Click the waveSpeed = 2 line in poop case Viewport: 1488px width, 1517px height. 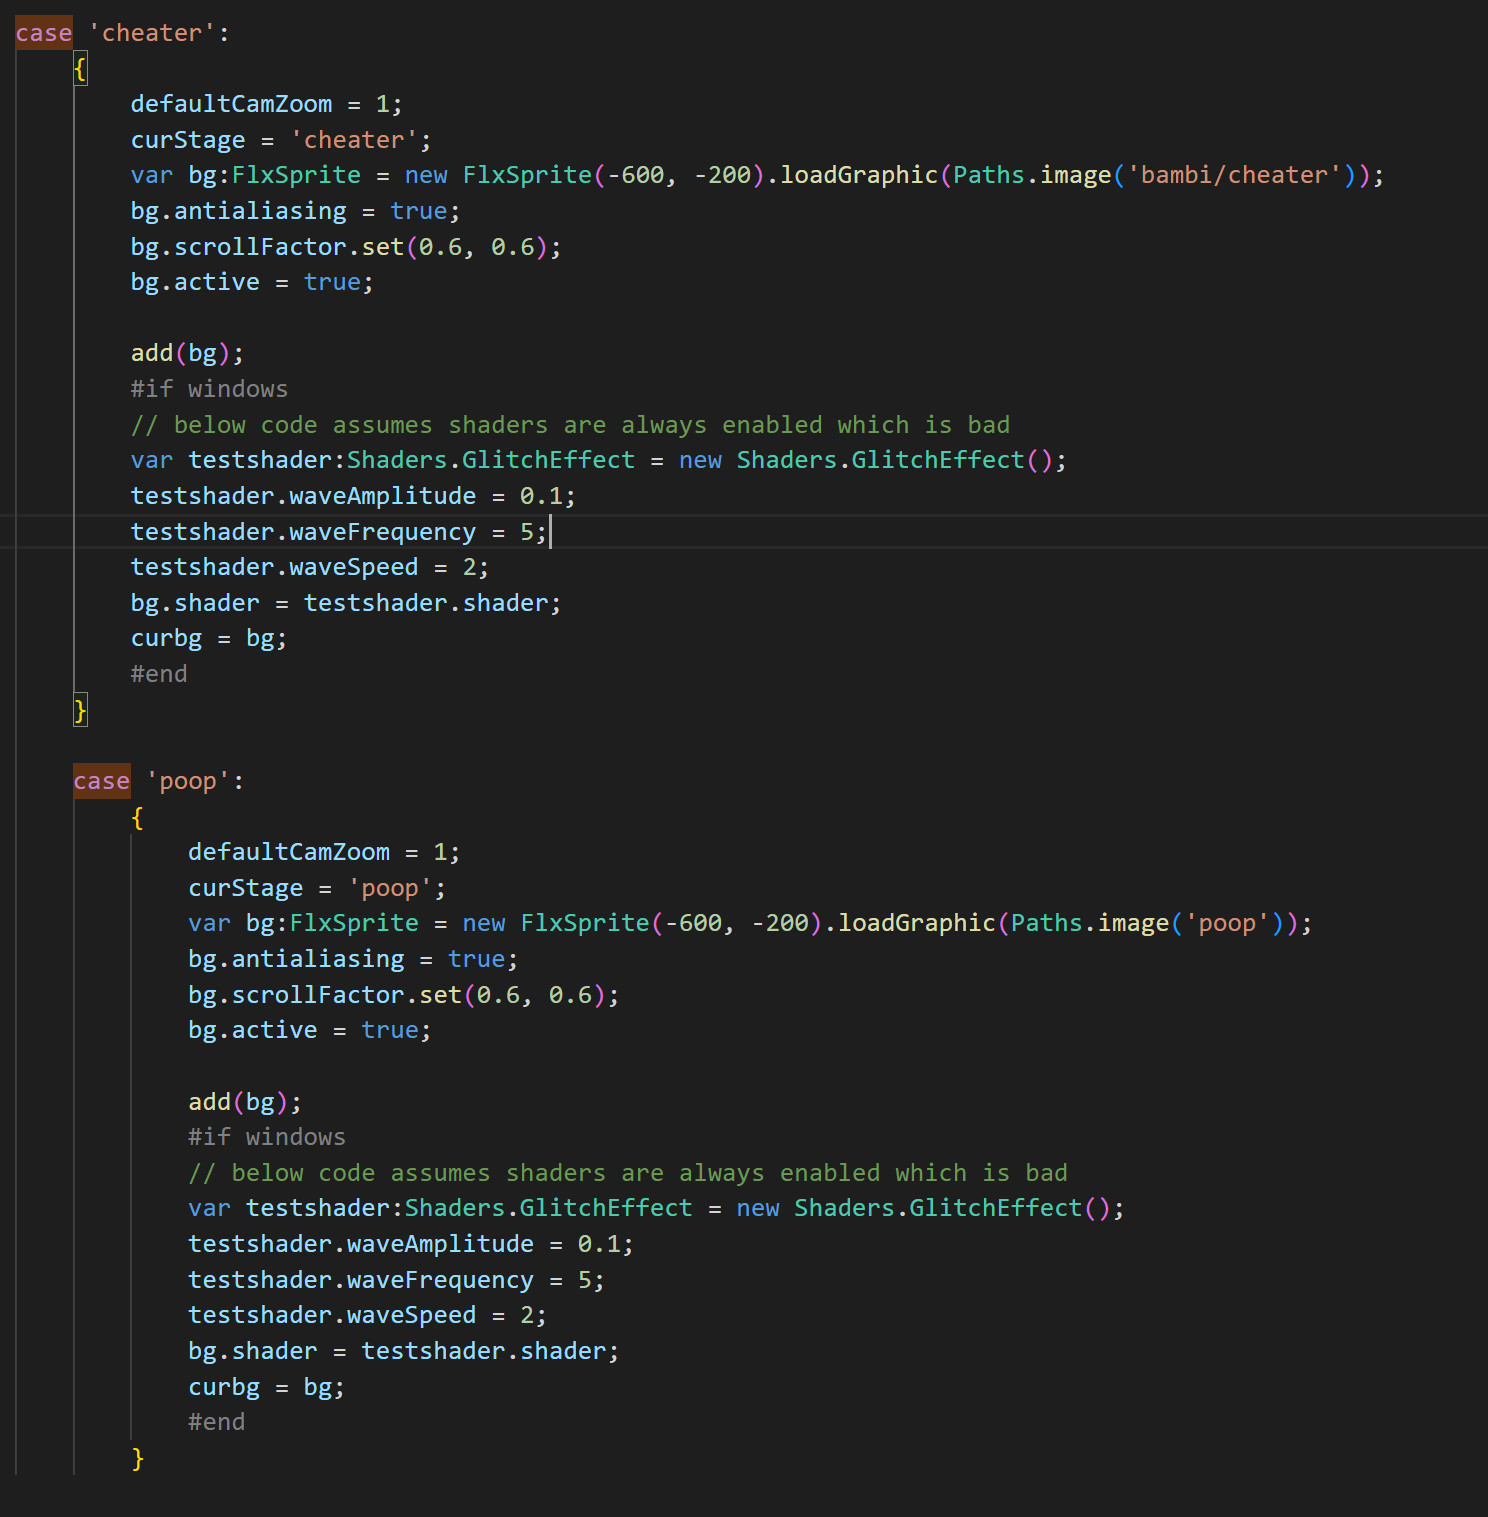pos(365,1314)
